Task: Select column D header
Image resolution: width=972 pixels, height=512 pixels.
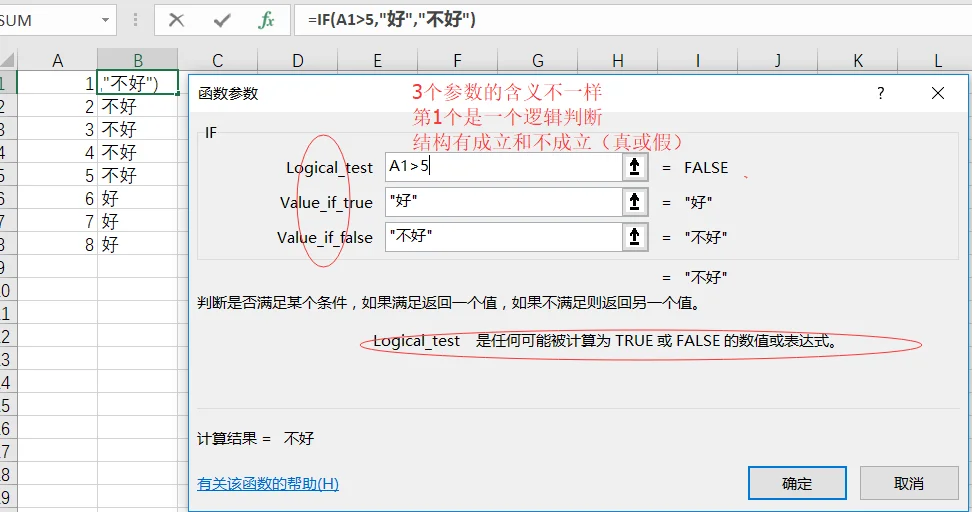Action: (x=298, y=60)
